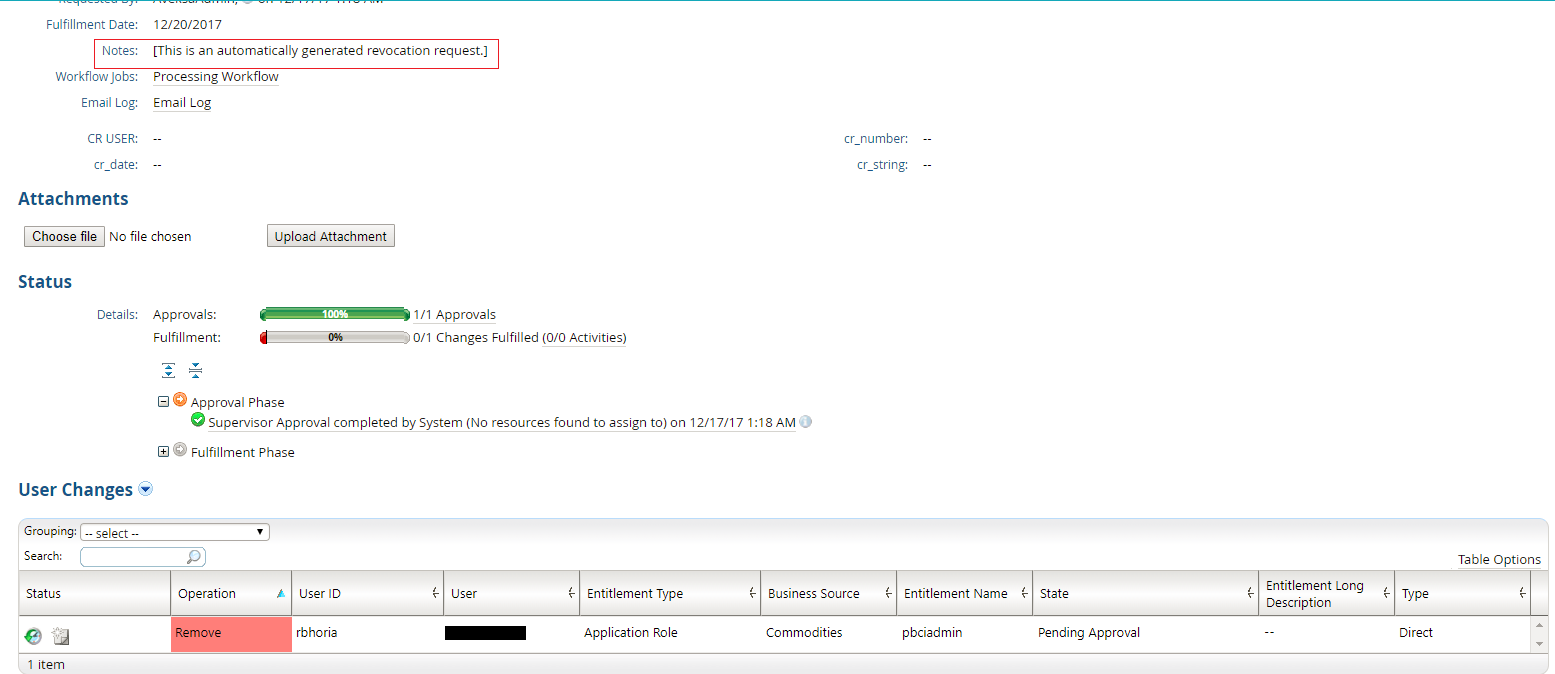
Task: Click the collapse all phases icon
Action: [195, 371]
